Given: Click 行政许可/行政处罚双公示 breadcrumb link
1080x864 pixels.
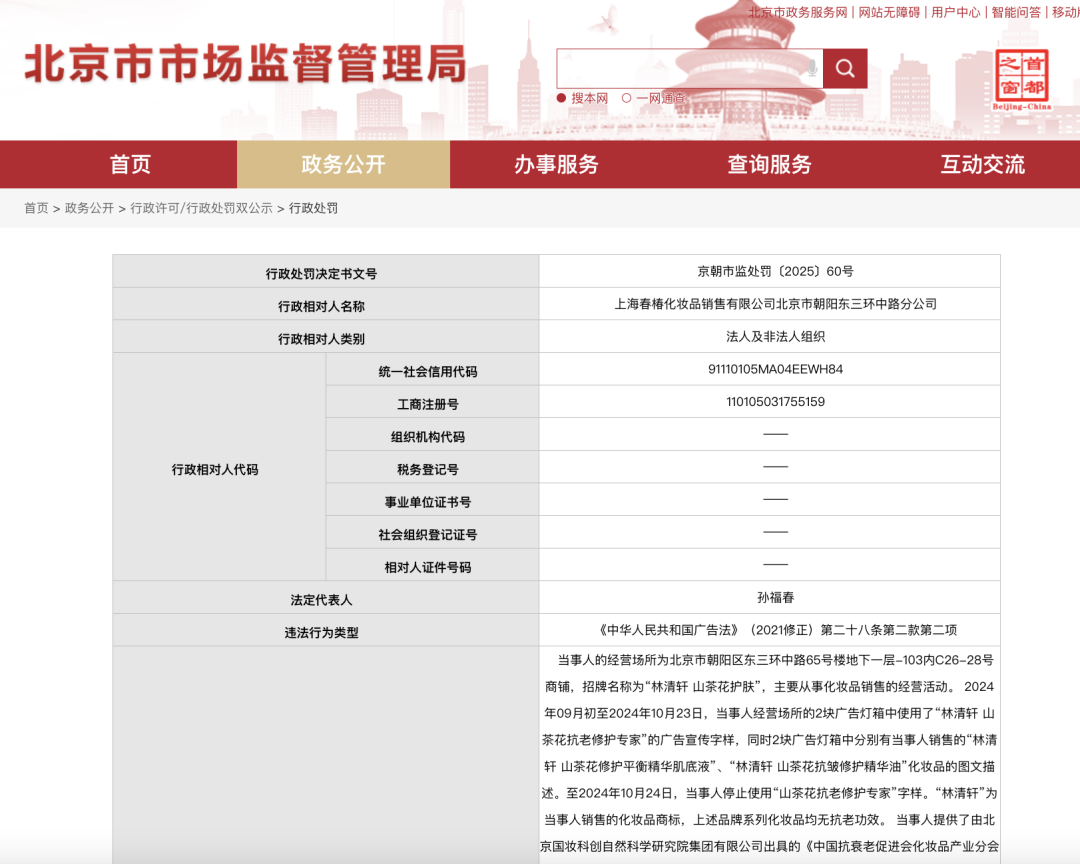Looking at the screenshot, I should point(201,208).
